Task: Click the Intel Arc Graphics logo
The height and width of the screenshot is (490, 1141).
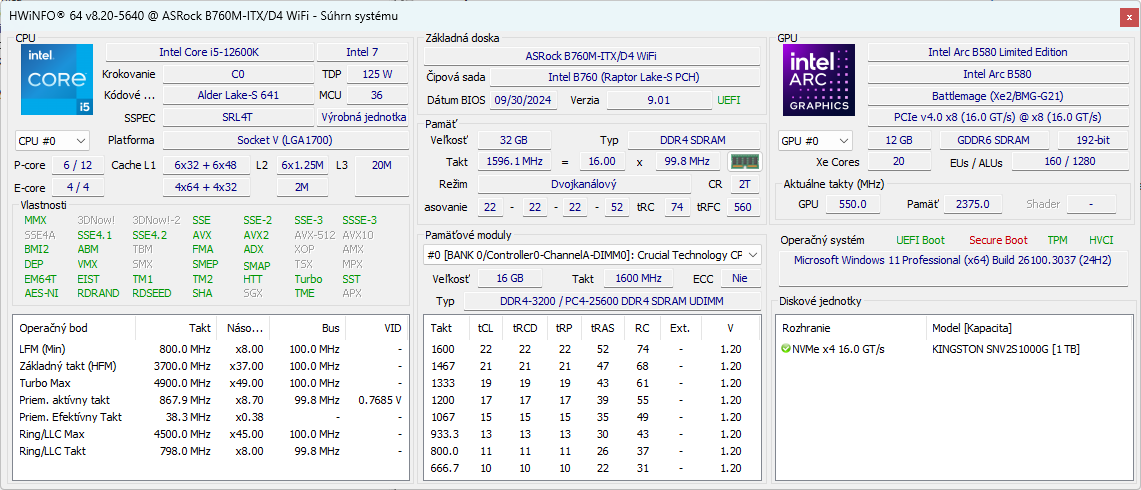Action: point(819,79)
